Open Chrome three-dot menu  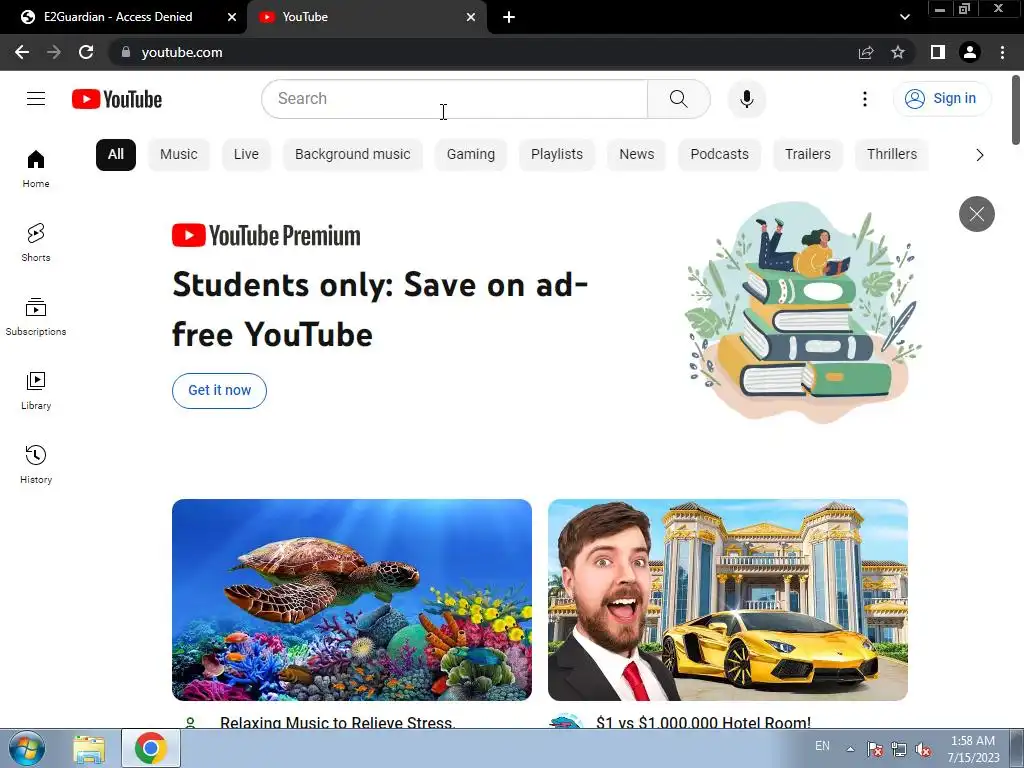coord(1002,52)
